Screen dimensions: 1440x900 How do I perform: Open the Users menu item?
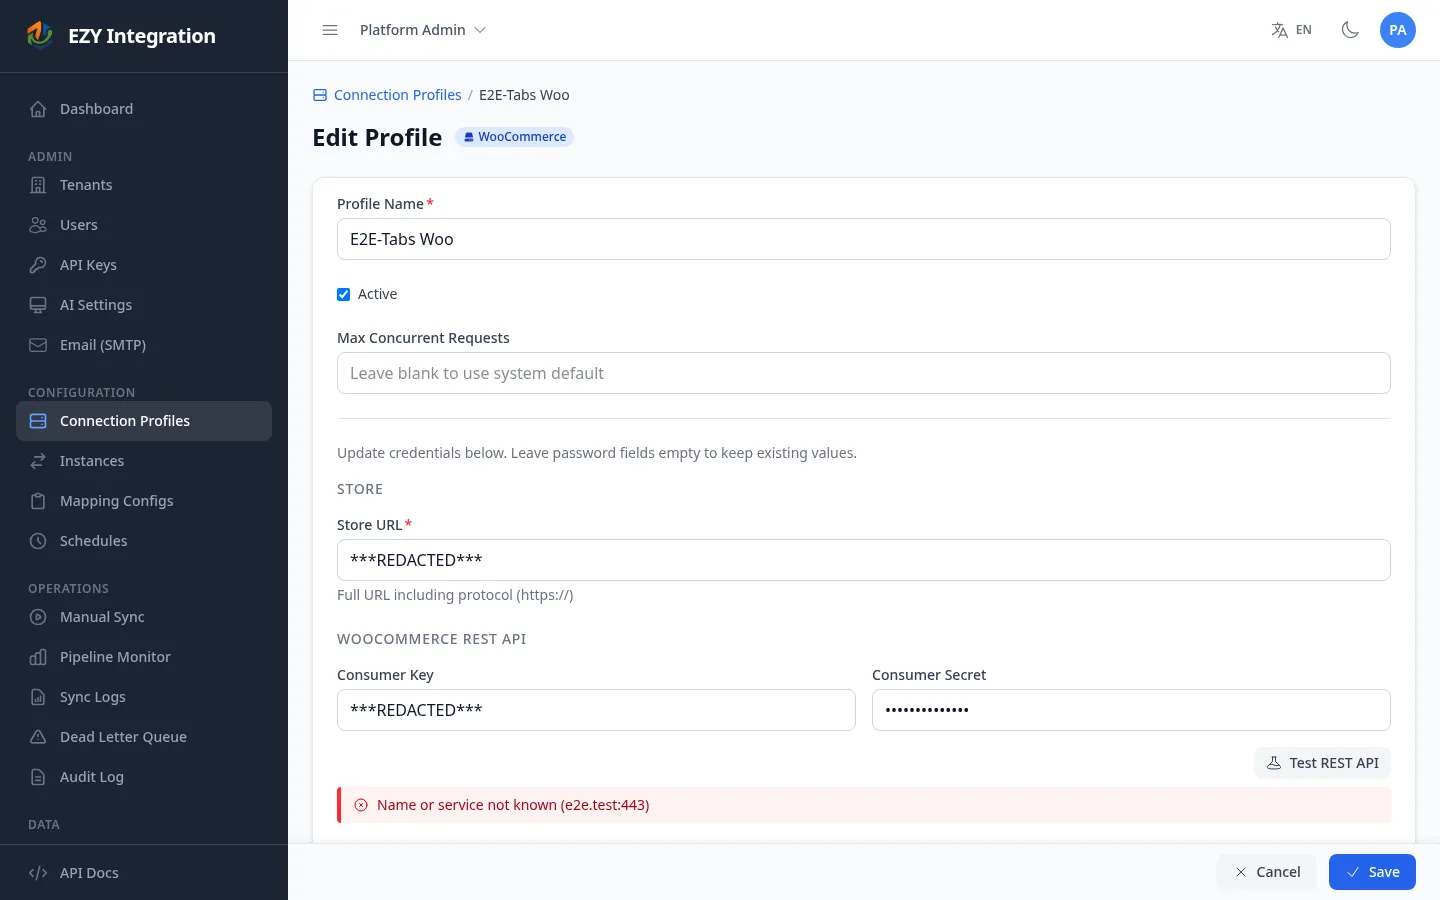click(x=144, y=225)
